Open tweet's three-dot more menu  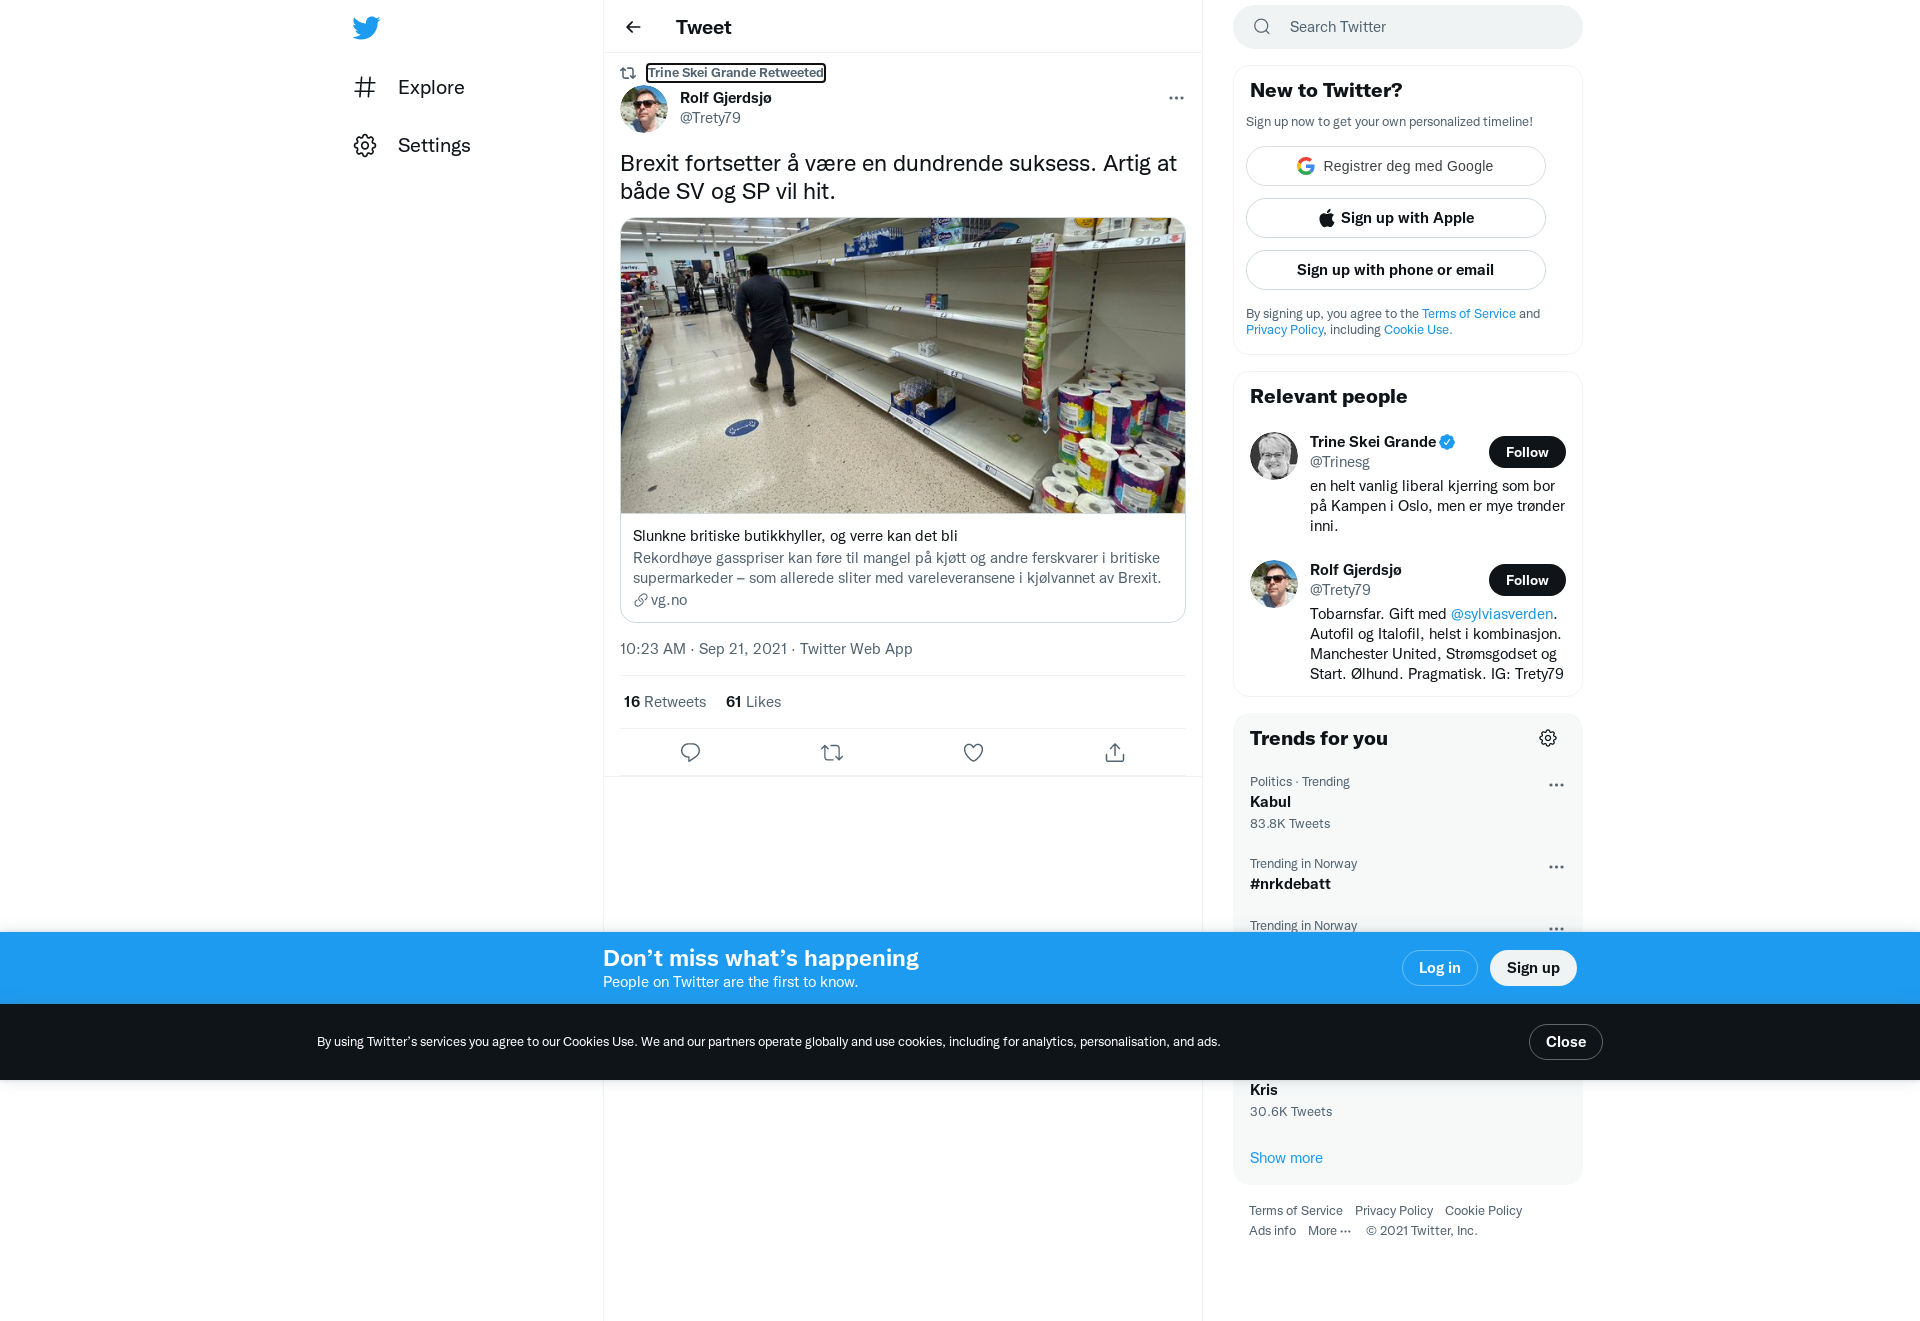[1176, 98]
